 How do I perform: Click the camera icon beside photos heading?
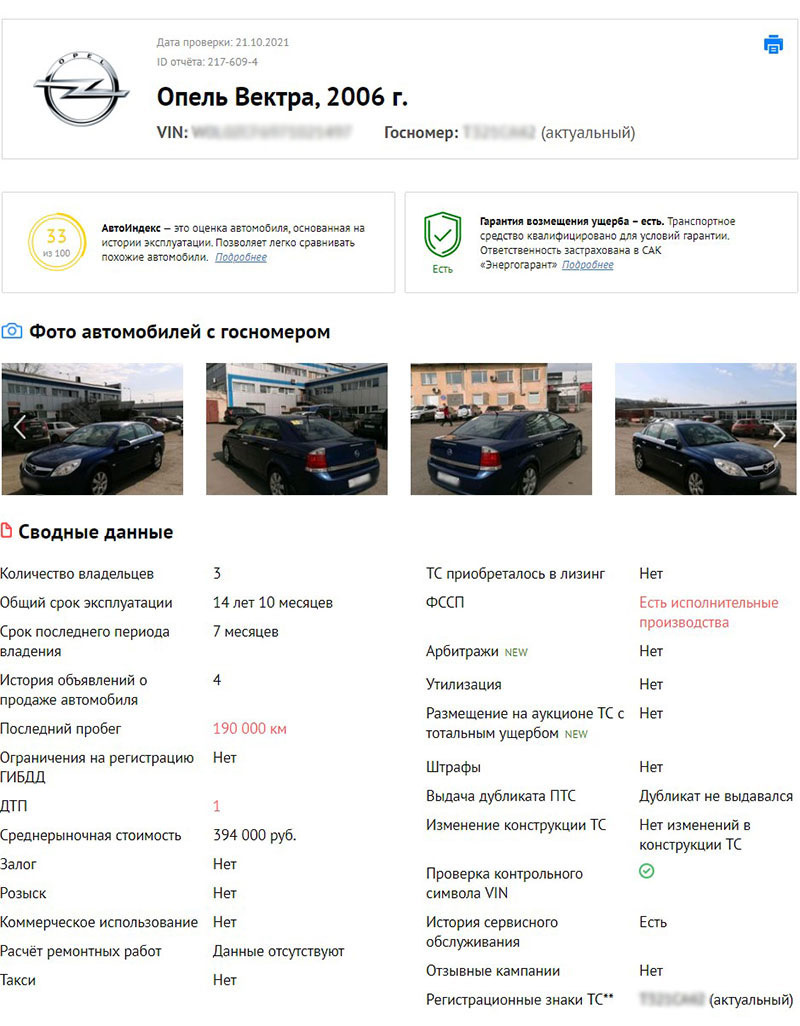[12, 331]
